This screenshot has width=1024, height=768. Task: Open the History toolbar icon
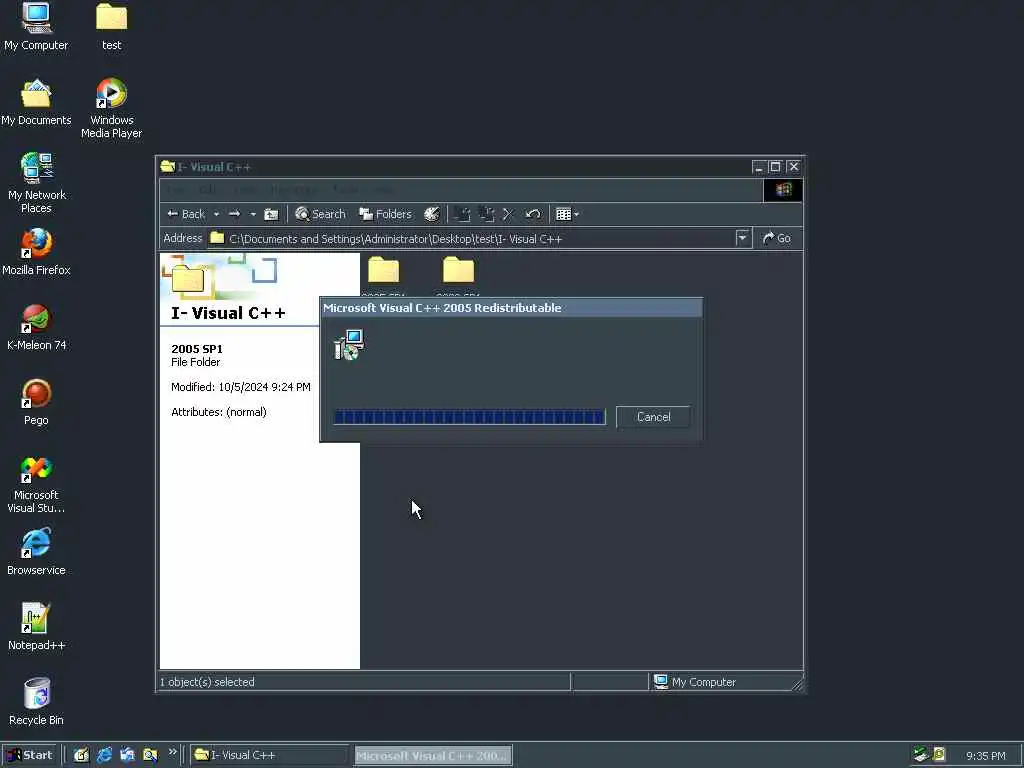(x=432, y=214)
